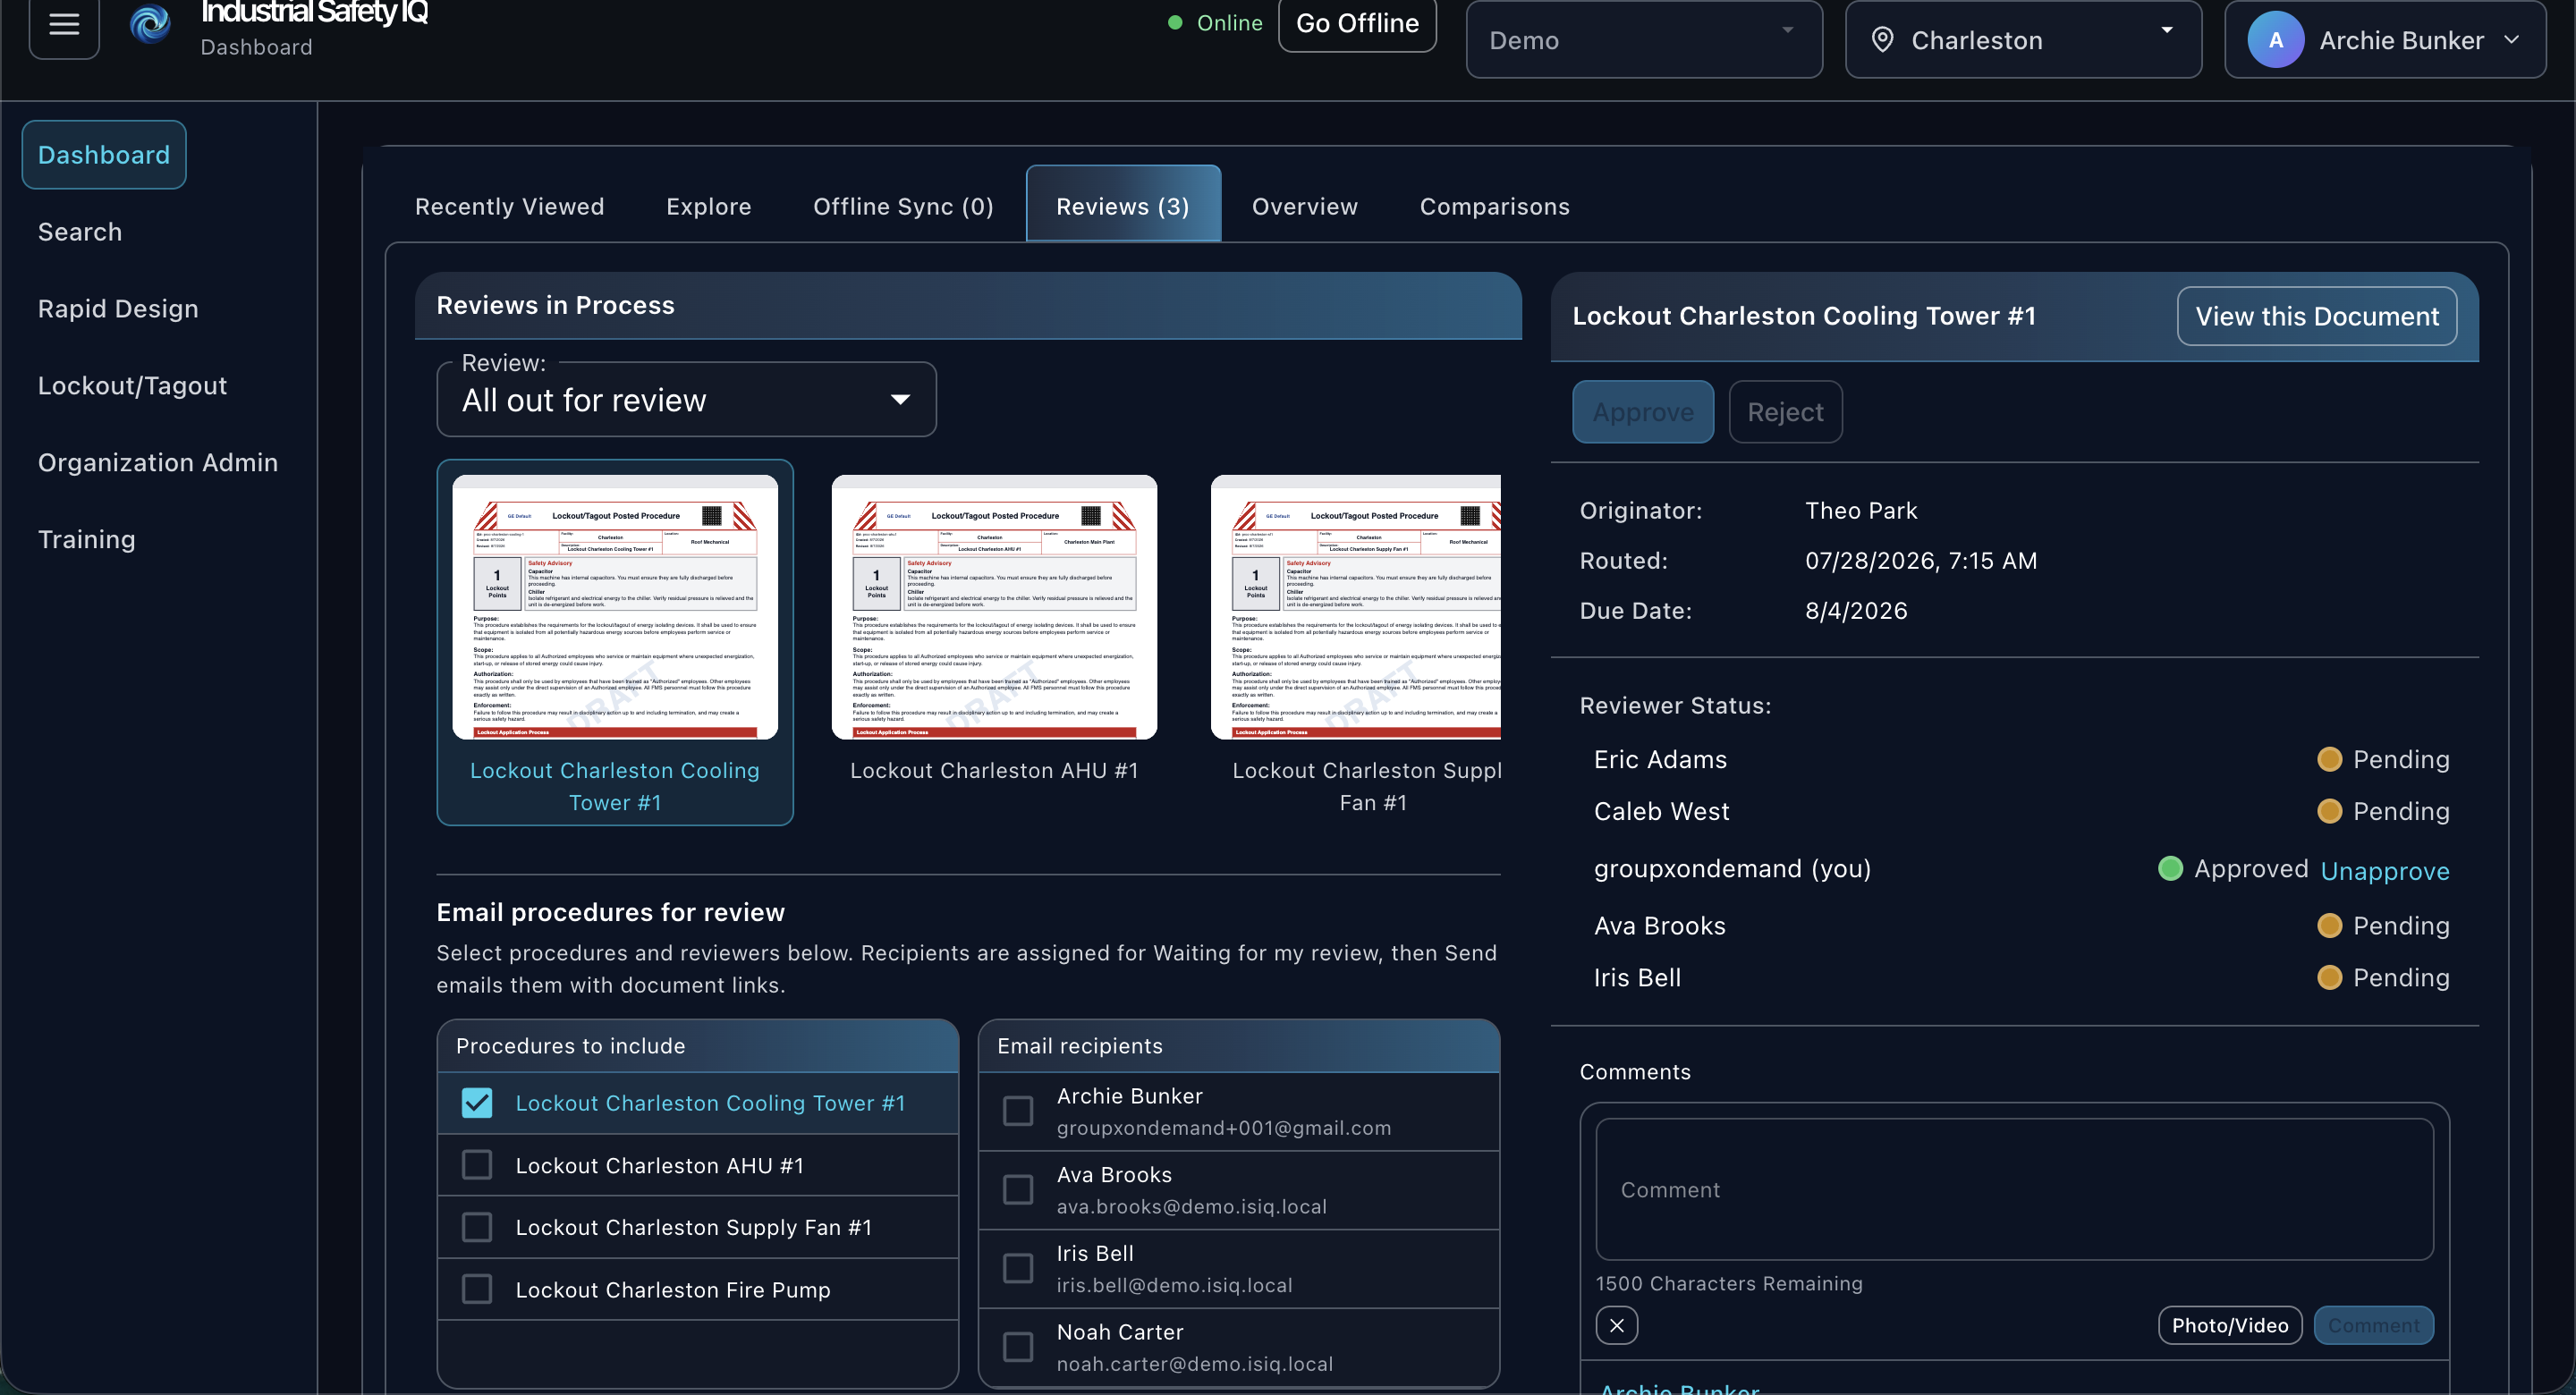Open the Offline Sync (0) tab
This screenshot has height=1395, width=2576.
click(903, 206)
